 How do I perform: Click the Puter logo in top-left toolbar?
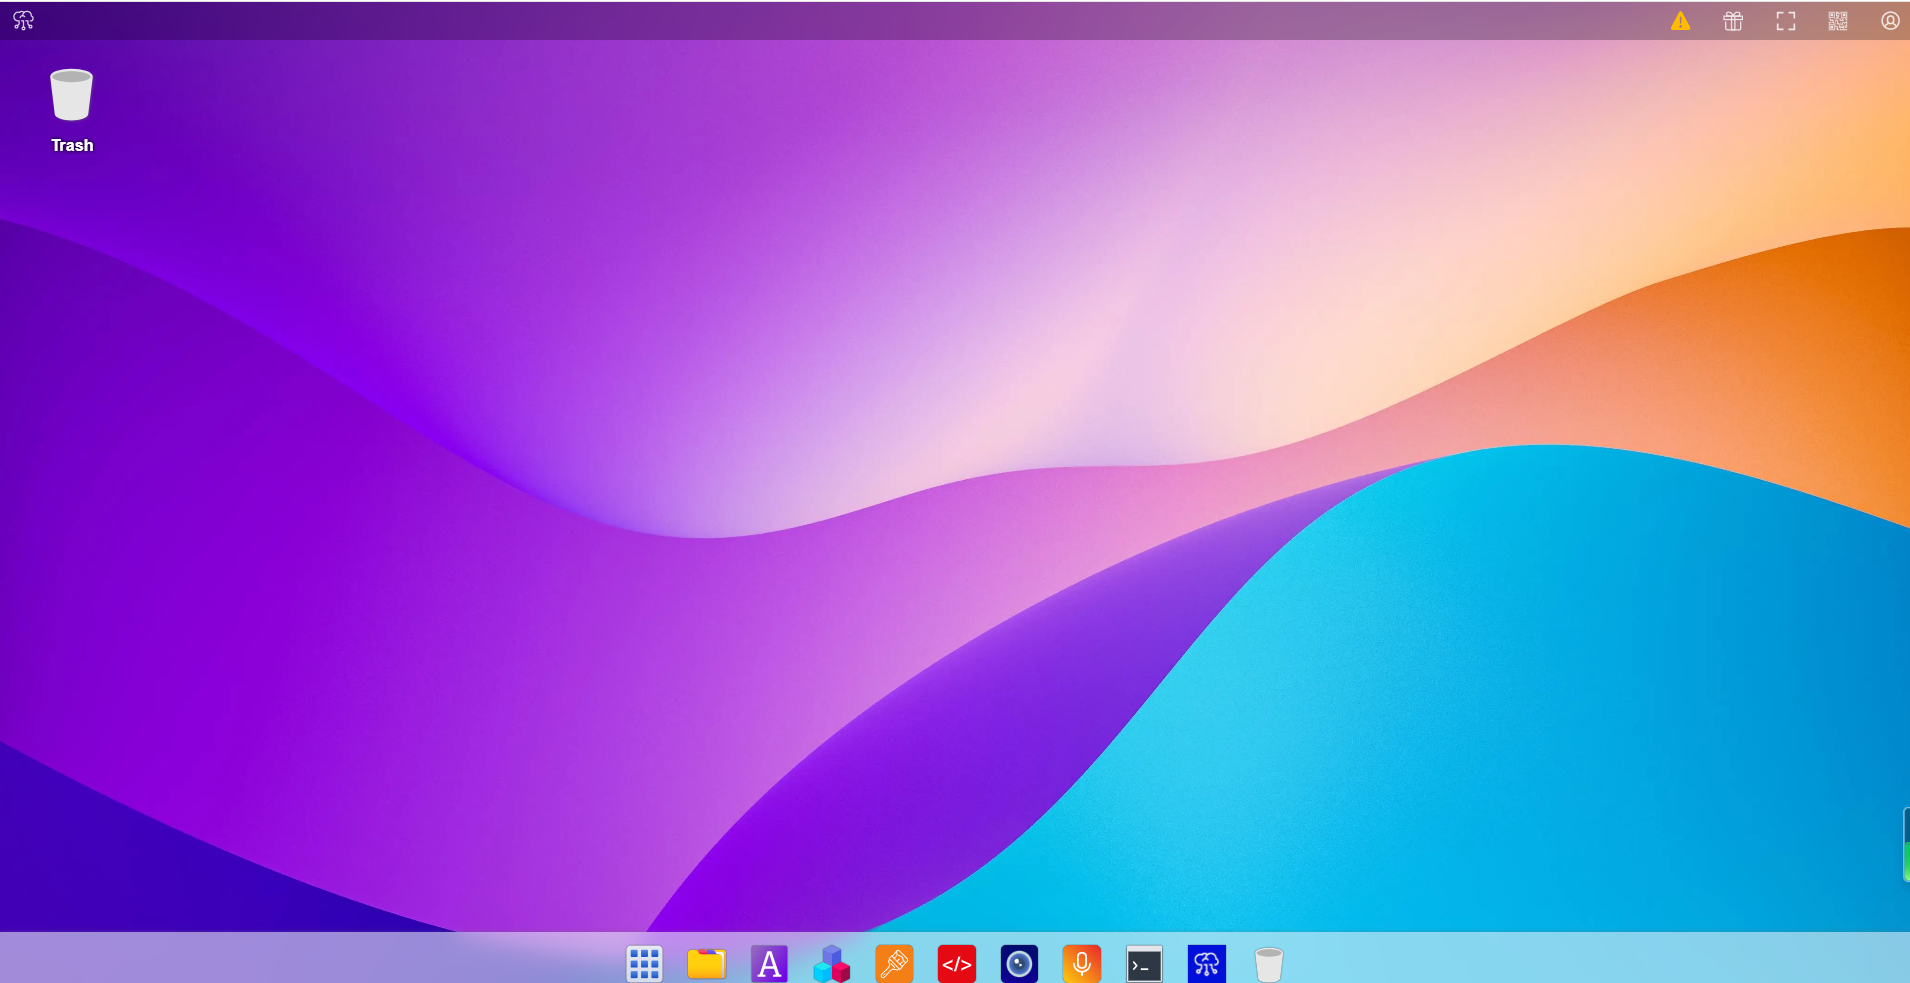23,20
